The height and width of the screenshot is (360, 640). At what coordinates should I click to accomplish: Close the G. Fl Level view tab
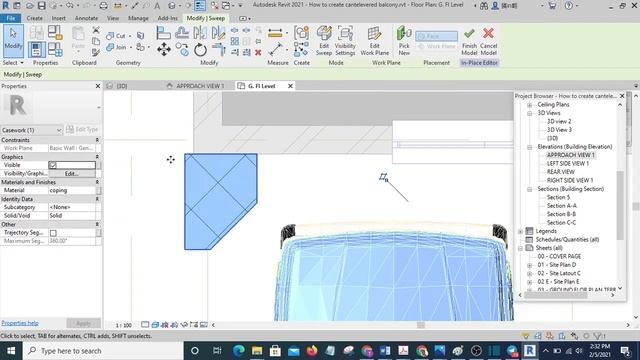290,86
